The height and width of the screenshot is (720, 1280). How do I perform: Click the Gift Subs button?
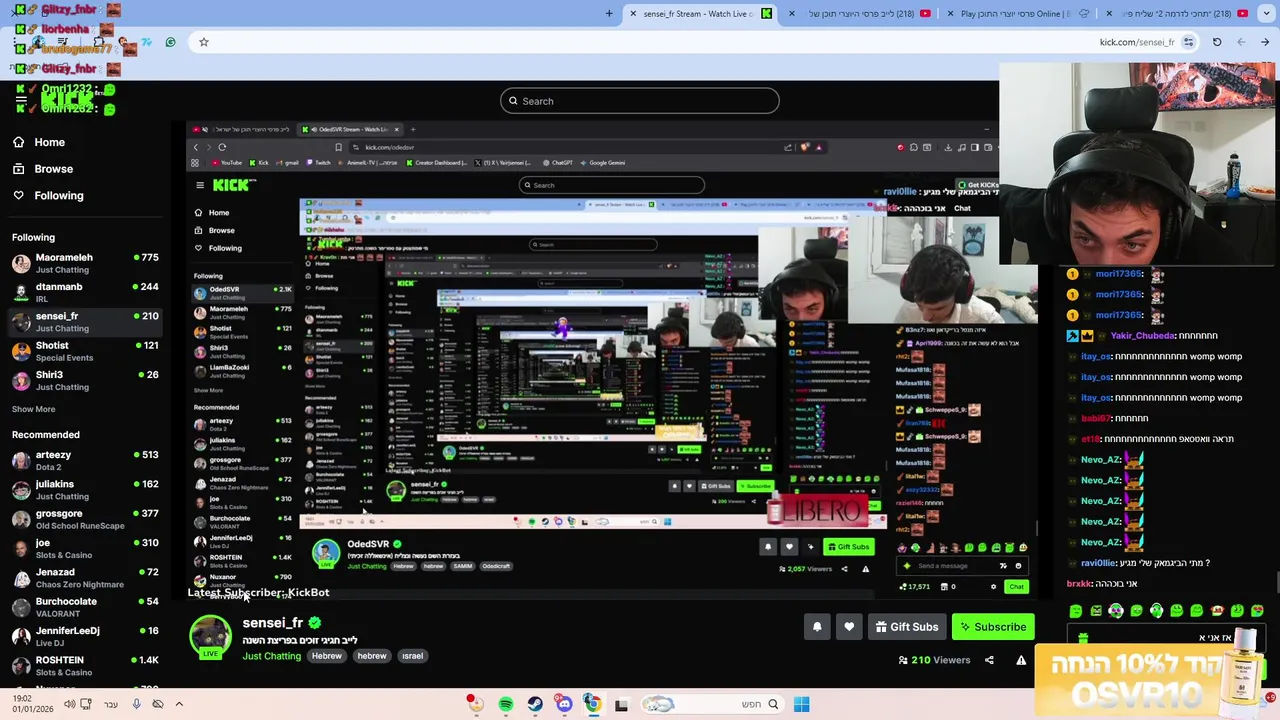click(906, 627)
